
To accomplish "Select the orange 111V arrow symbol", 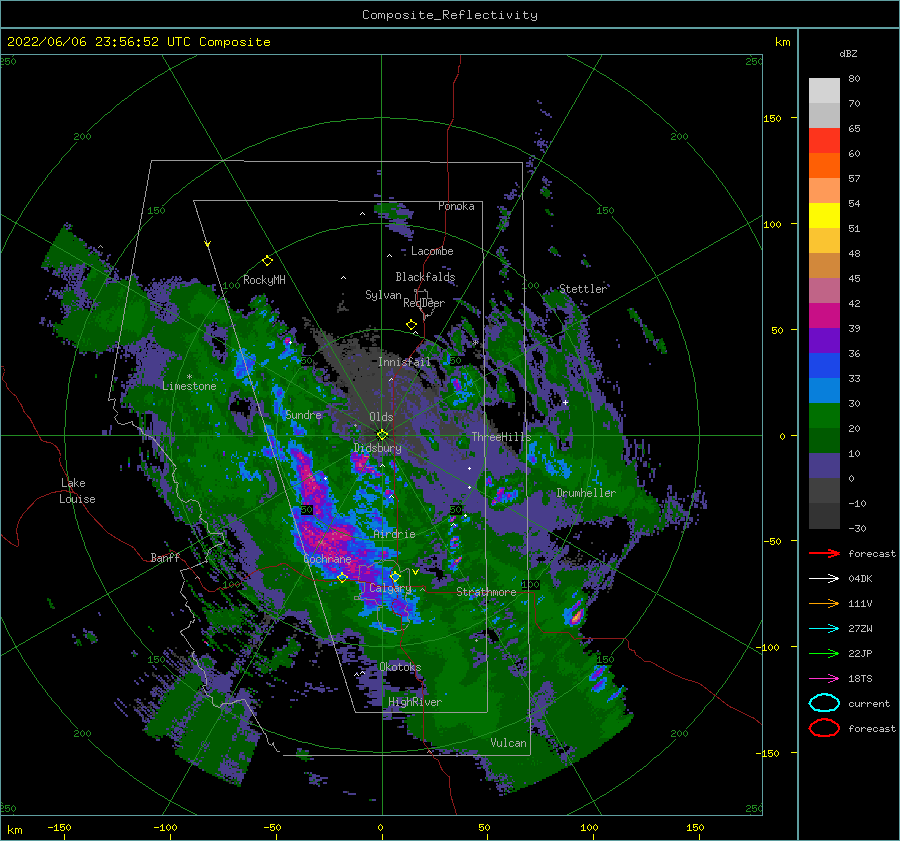I will pyautogui.click(x=824, y=603).
